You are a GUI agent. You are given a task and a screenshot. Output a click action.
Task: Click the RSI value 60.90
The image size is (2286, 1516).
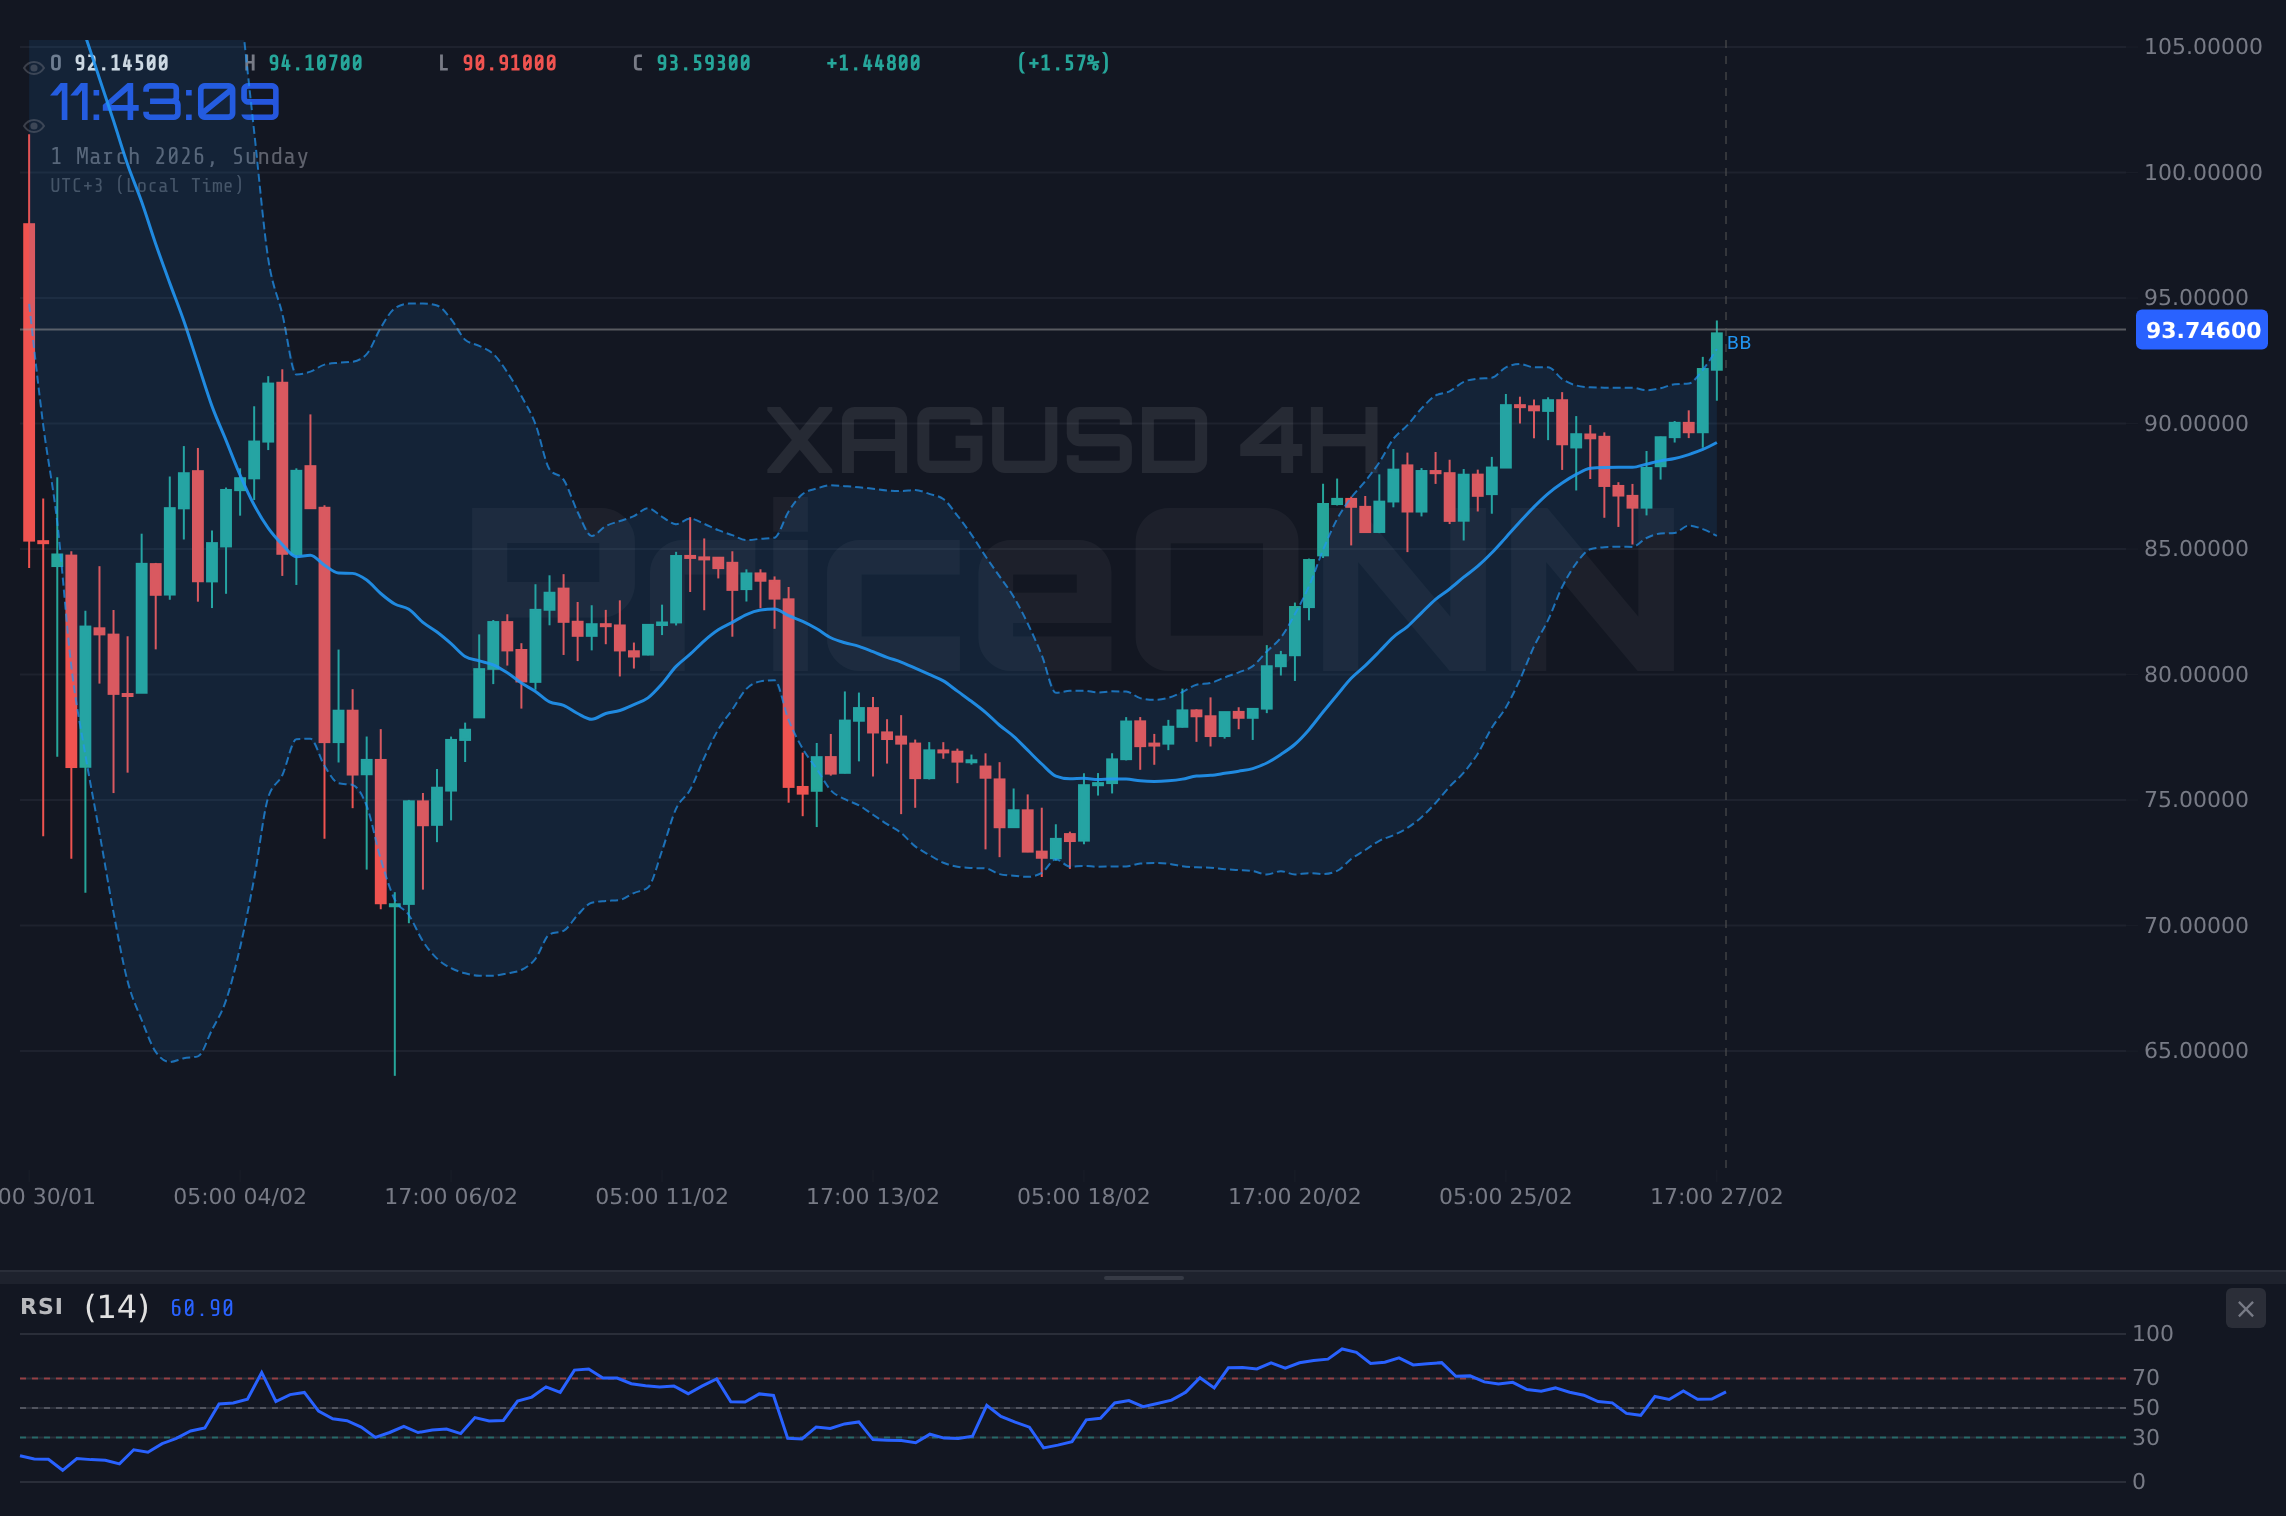[x=200, y=1306]
